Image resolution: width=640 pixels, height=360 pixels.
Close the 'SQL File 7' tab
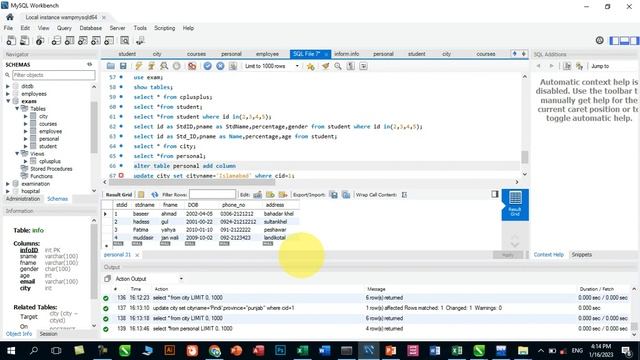326,54
